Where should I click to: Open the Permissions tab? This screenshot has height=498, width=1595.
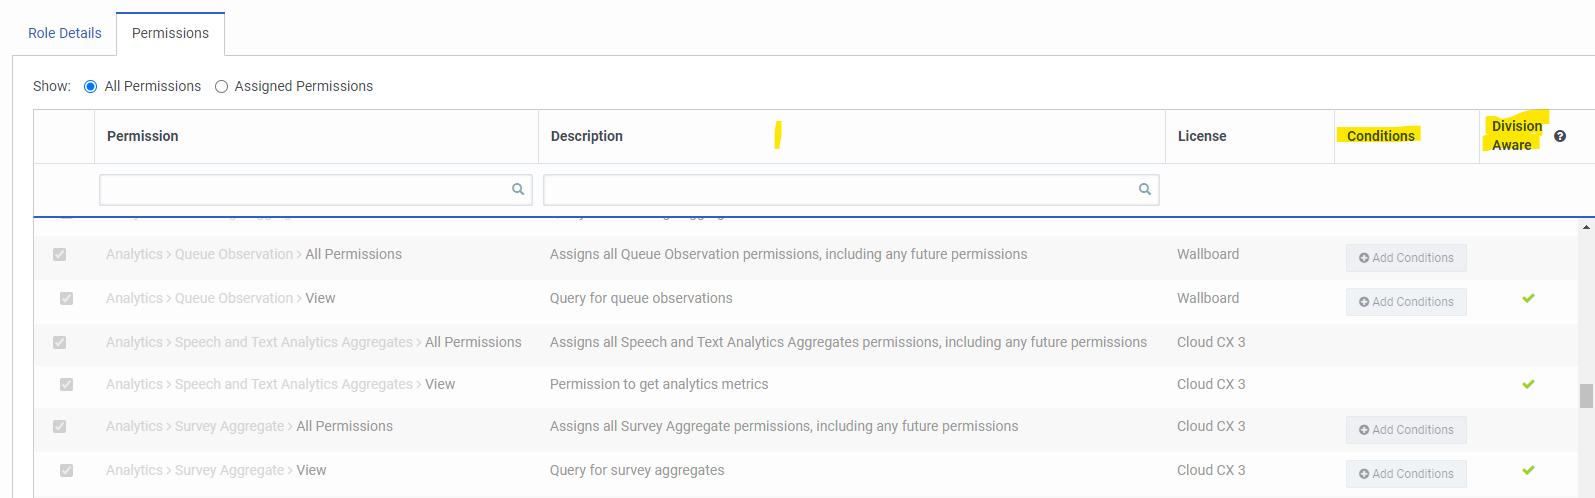coord(170,33)
